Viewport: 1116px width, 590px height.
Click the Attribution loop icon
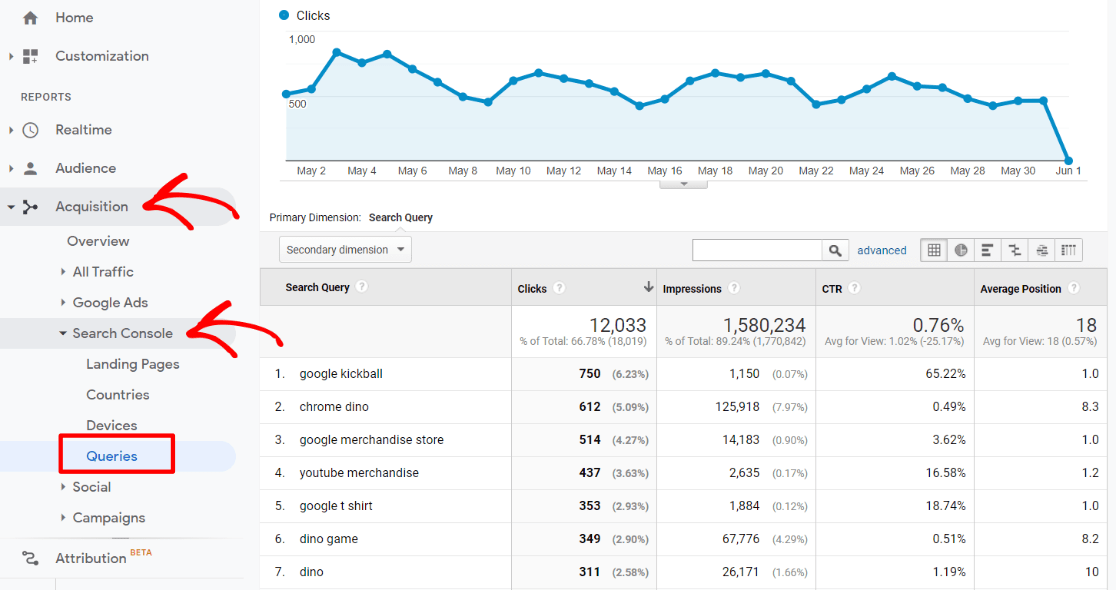point(30,558)
